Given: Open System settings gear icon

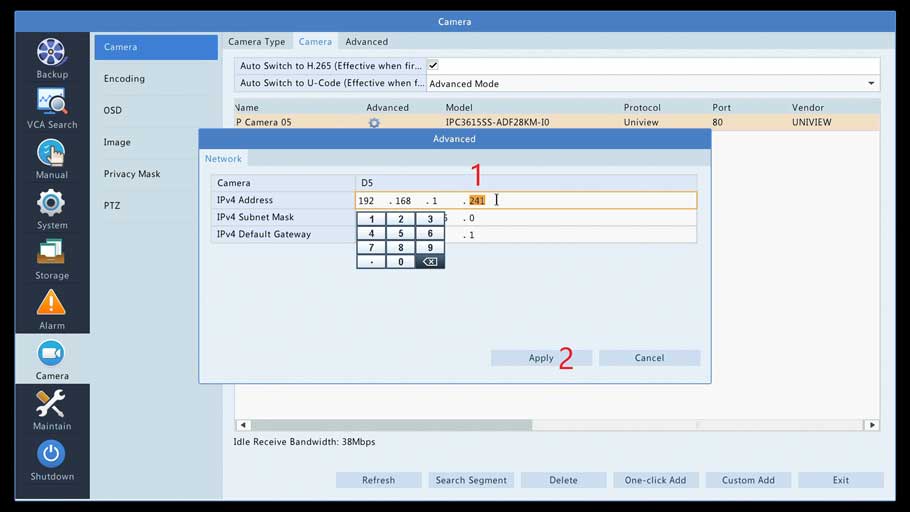Looking at the screenshot, I should (x=51, y=202).
